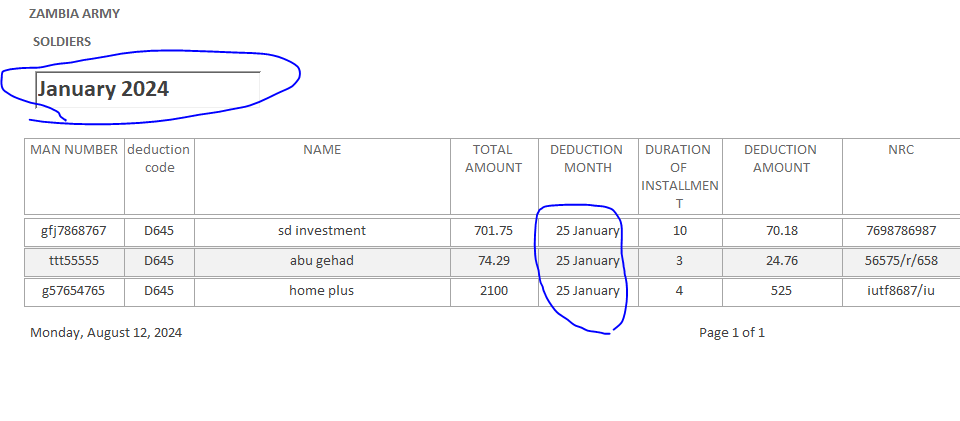The width and height of the screenshot is (960, 421).
Task: Click the MAN NUMBER column header
Action: click(74, 150)
